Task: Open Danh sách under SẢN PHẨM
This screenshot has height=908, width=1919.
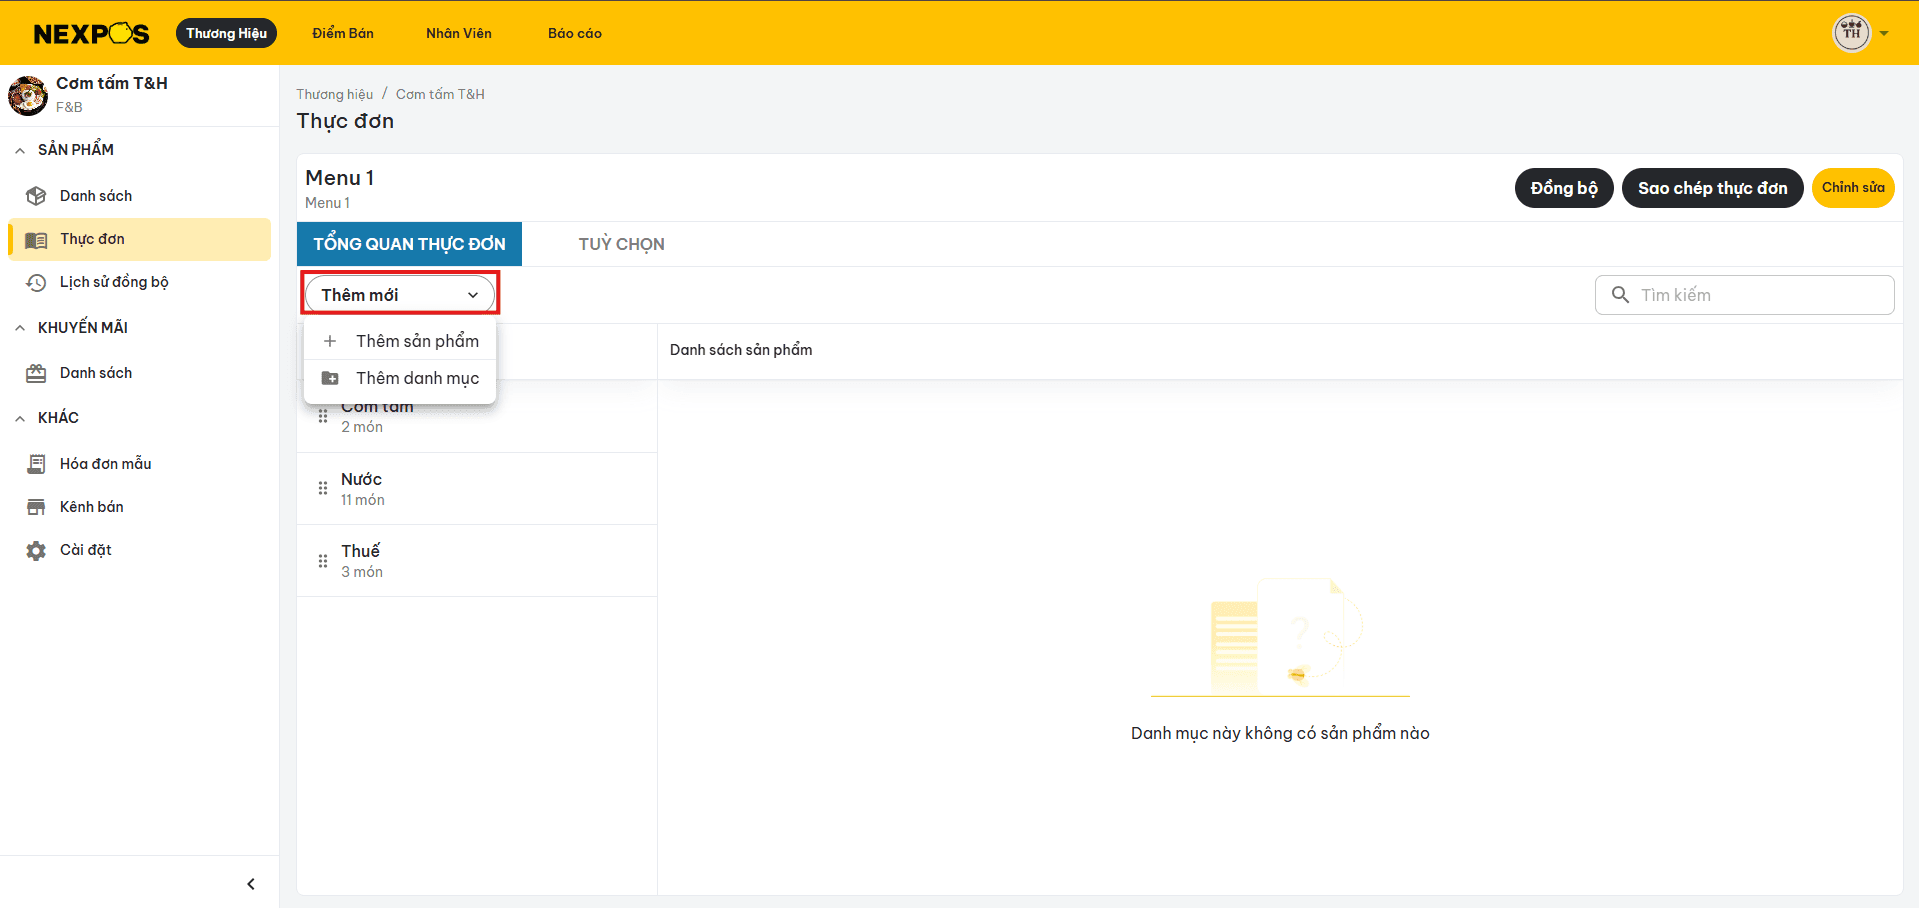Action: 96,196
